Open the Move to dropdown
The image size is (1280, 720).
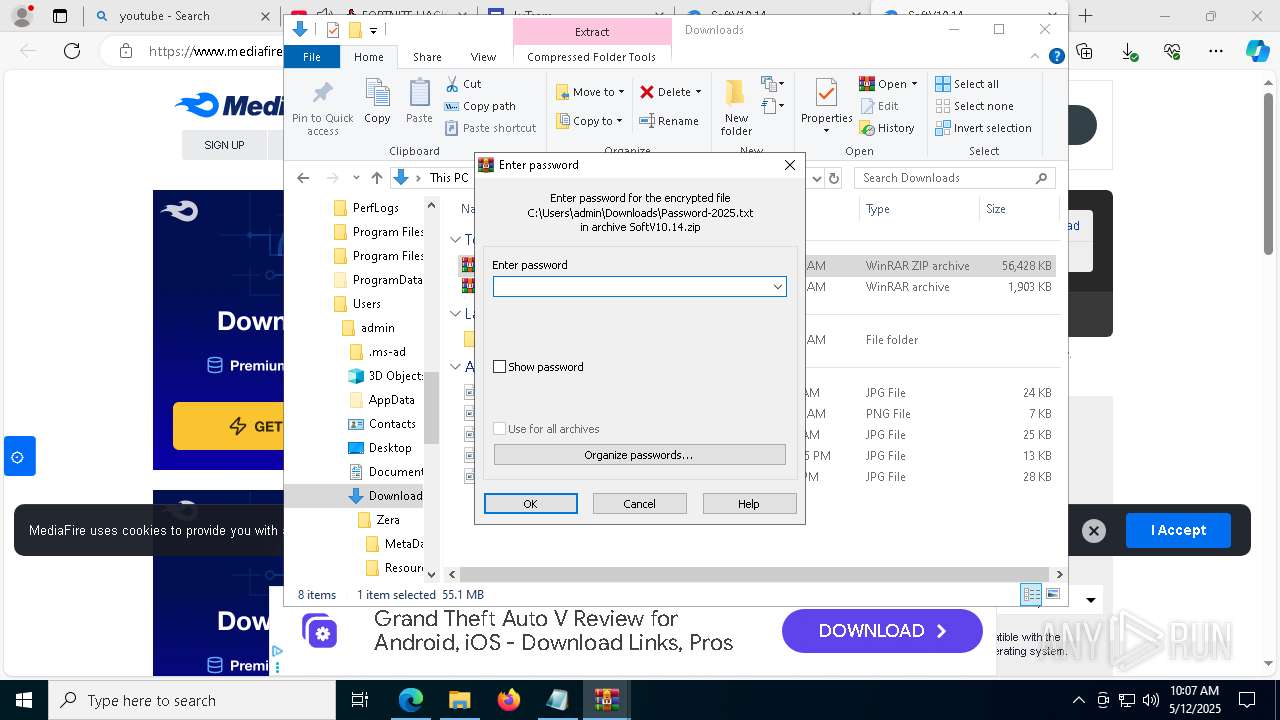[x=590, y=92]
